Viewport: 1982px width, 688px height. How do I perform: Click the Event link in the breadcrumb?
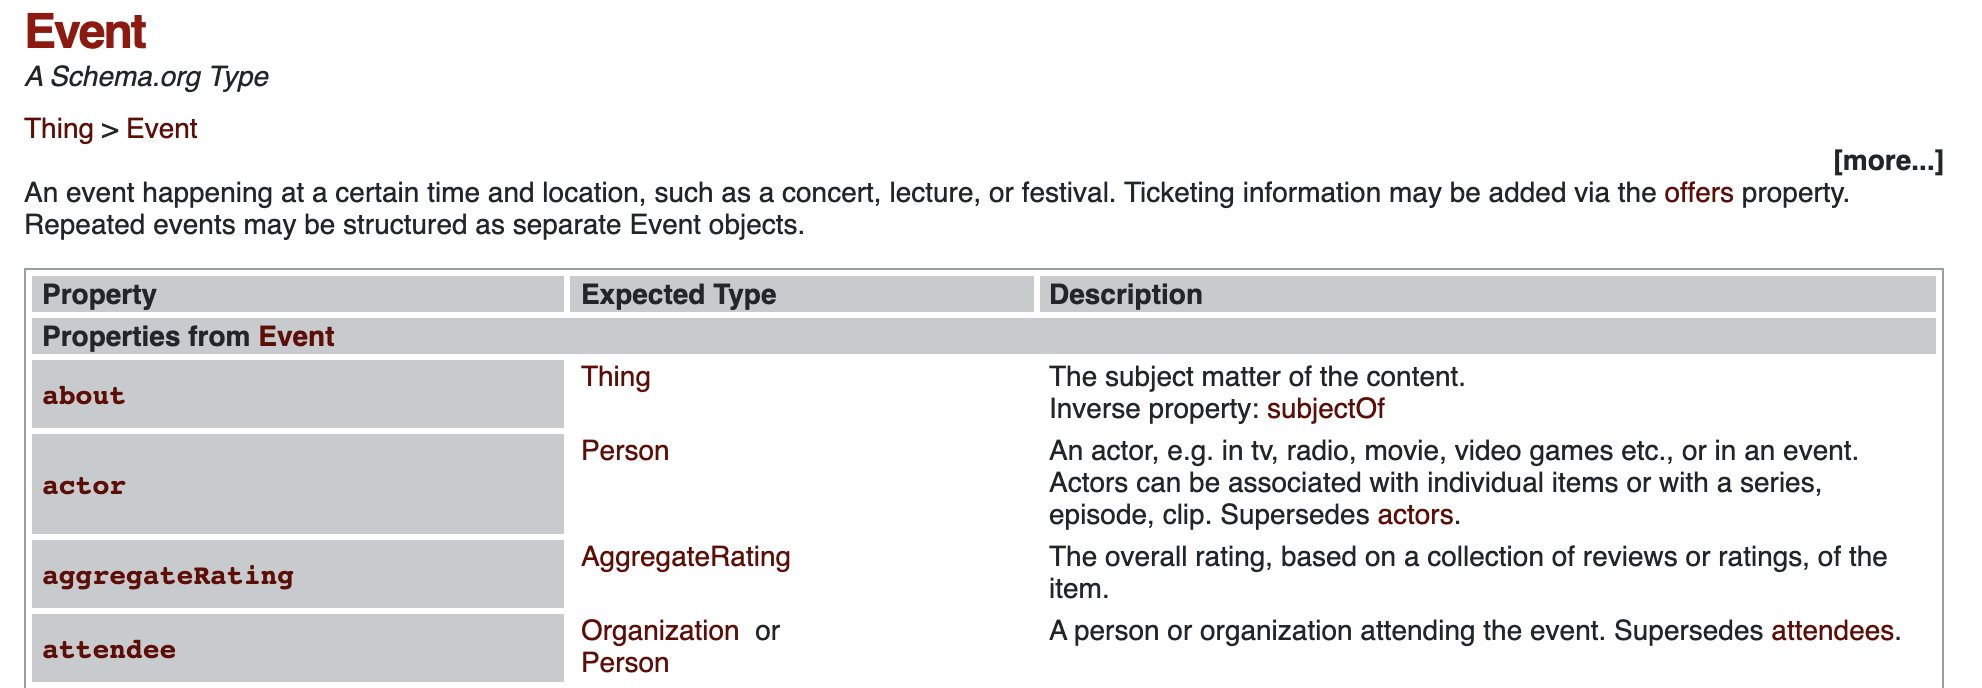click(161, 129)
